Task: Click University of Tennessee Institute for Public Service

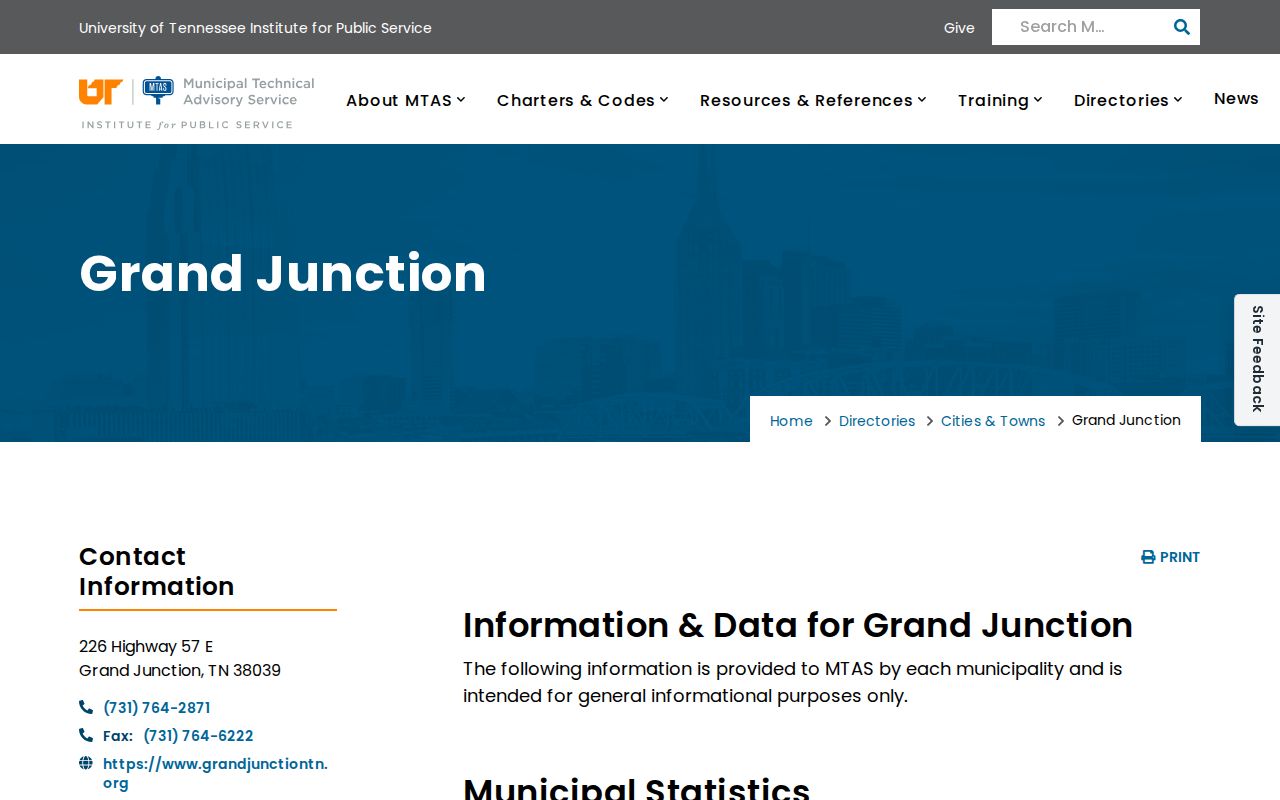Action: [255, 28]
